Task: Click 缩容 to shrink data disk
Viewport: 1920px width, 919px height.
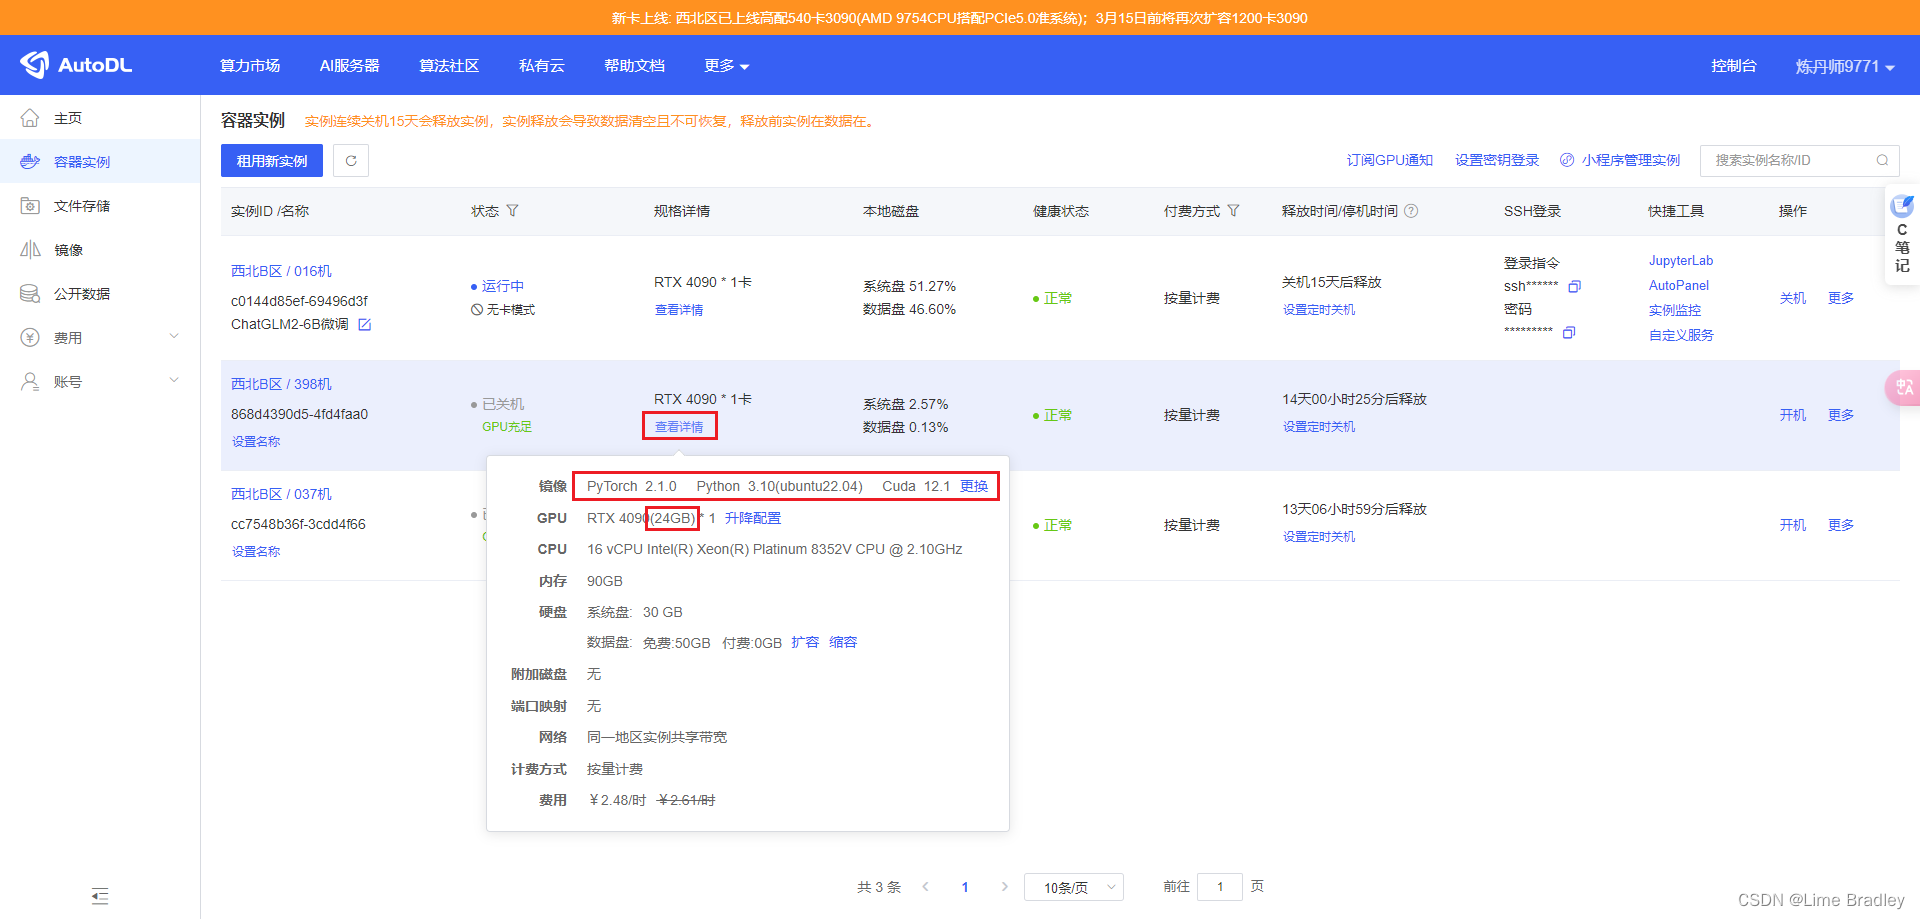Action: click(x=843, y=642)
